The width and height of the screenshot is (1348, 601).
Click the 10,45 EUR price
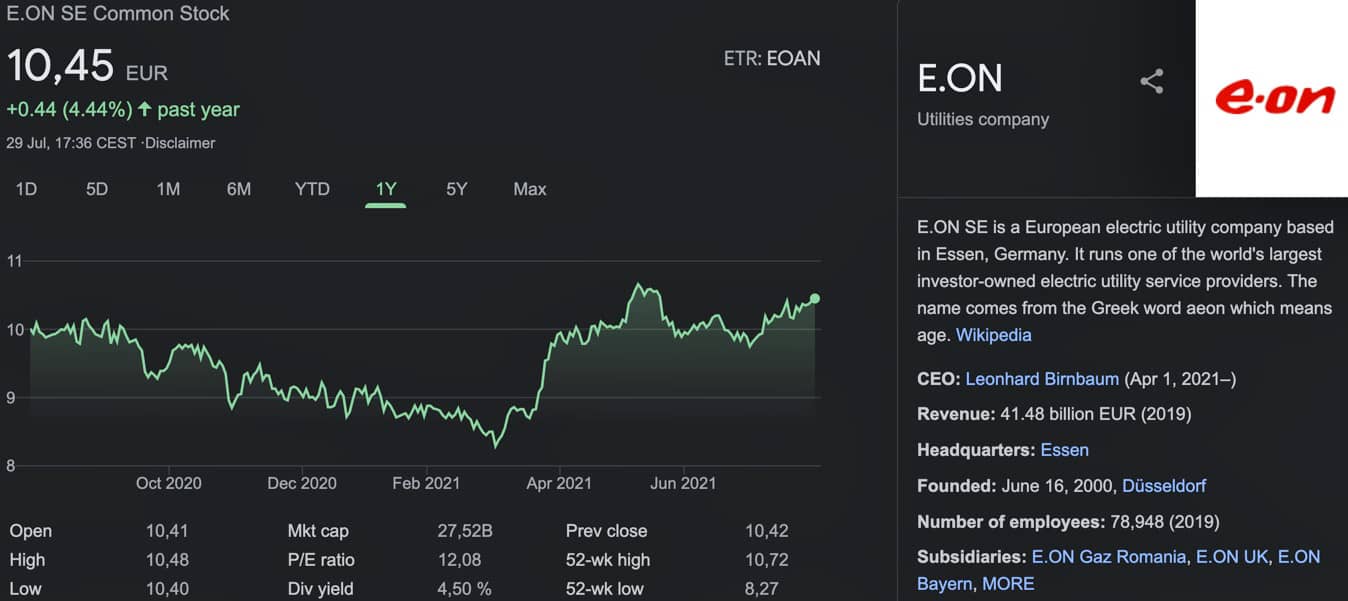click(87, 66)
